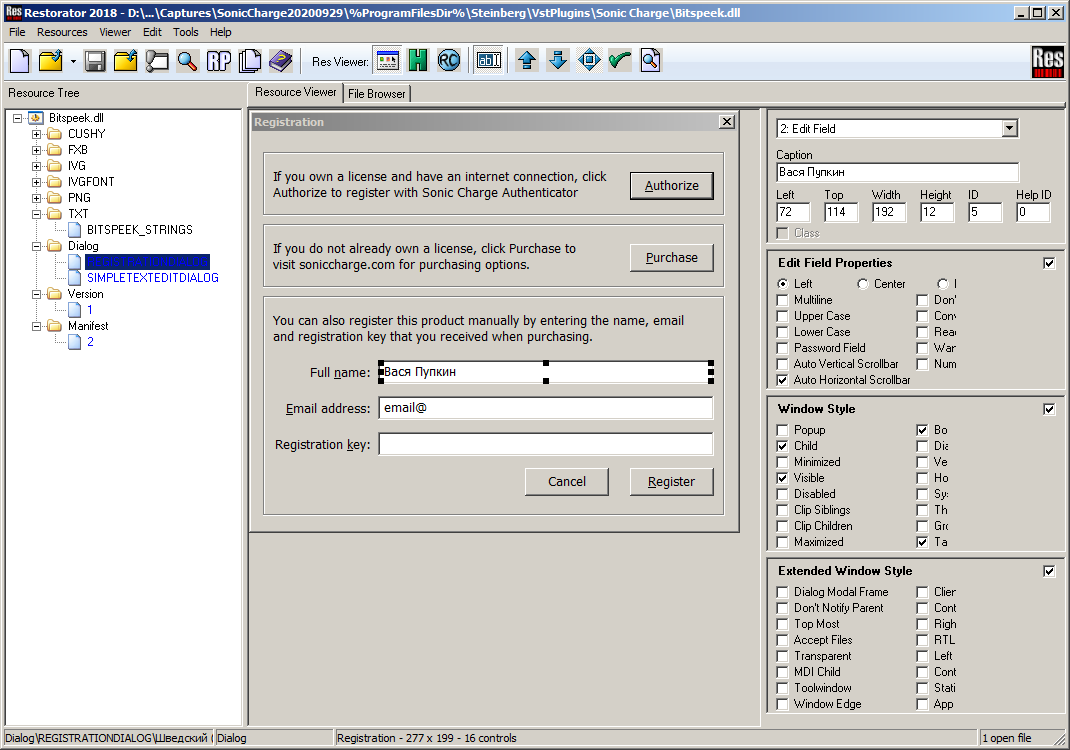This screenshot has width=1070, height=750.
Task: Click the Bitspeek.dll file icon in the tree
Action: (36, 118)
